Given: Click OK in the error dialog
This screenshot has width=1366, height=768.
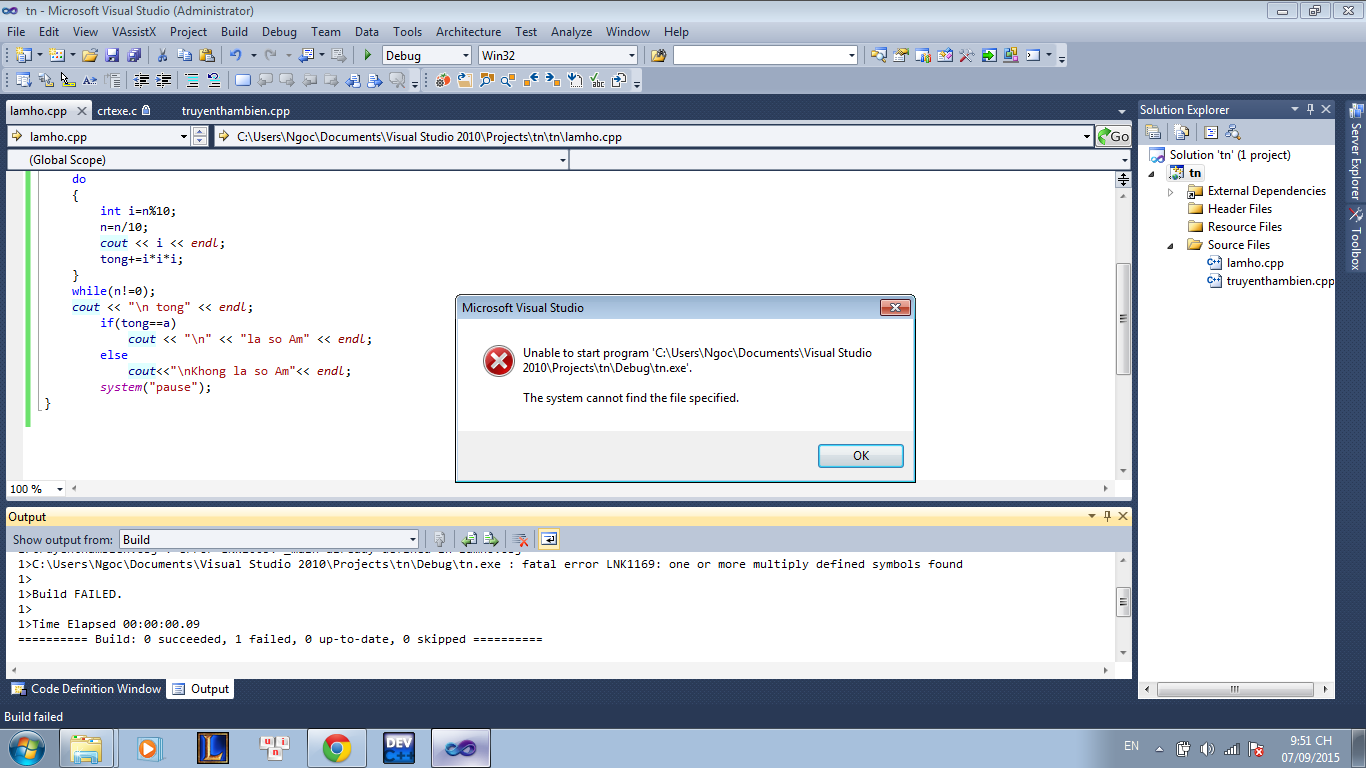Looking at the screenshot, I should (860, 456).
